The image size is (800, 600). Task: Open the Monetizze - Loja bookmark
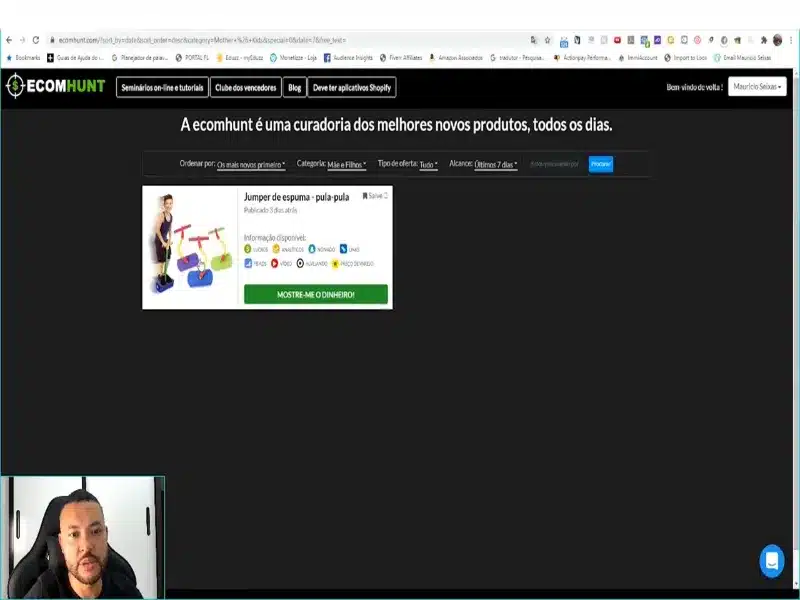pos(293,58)
